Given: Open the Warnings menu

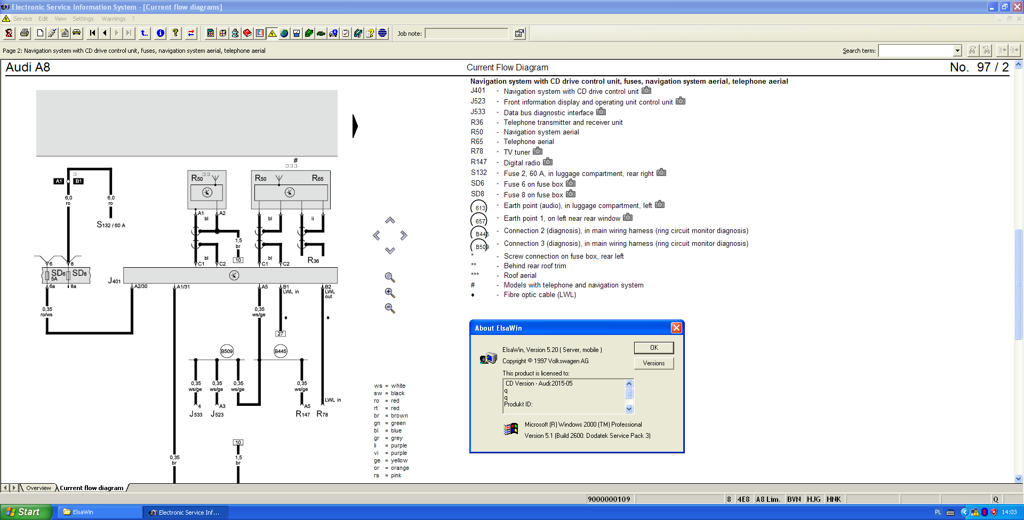Looking at the screenshot, I should 113,19.
